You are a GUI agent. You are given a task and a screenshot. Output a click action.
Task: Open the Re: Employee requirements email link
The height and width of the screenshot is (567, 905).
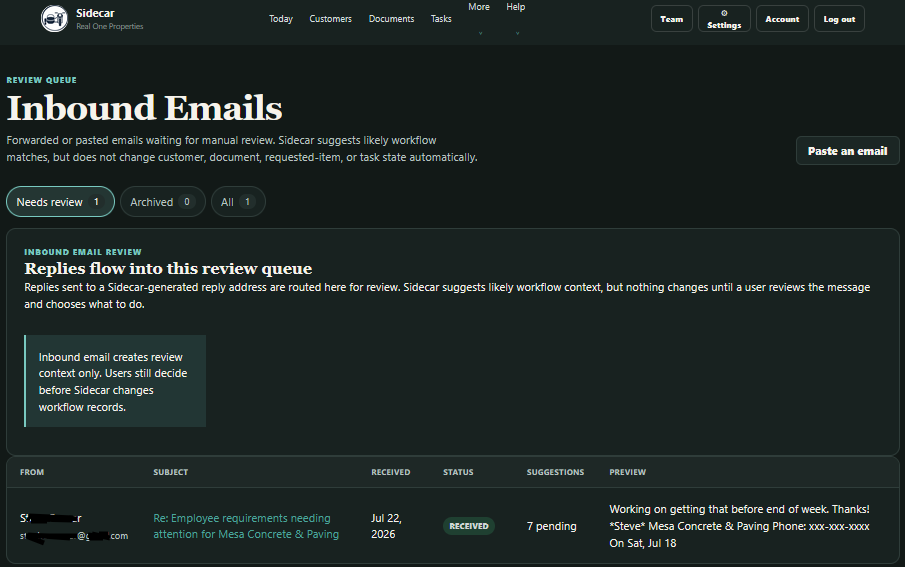pos(246,526)
